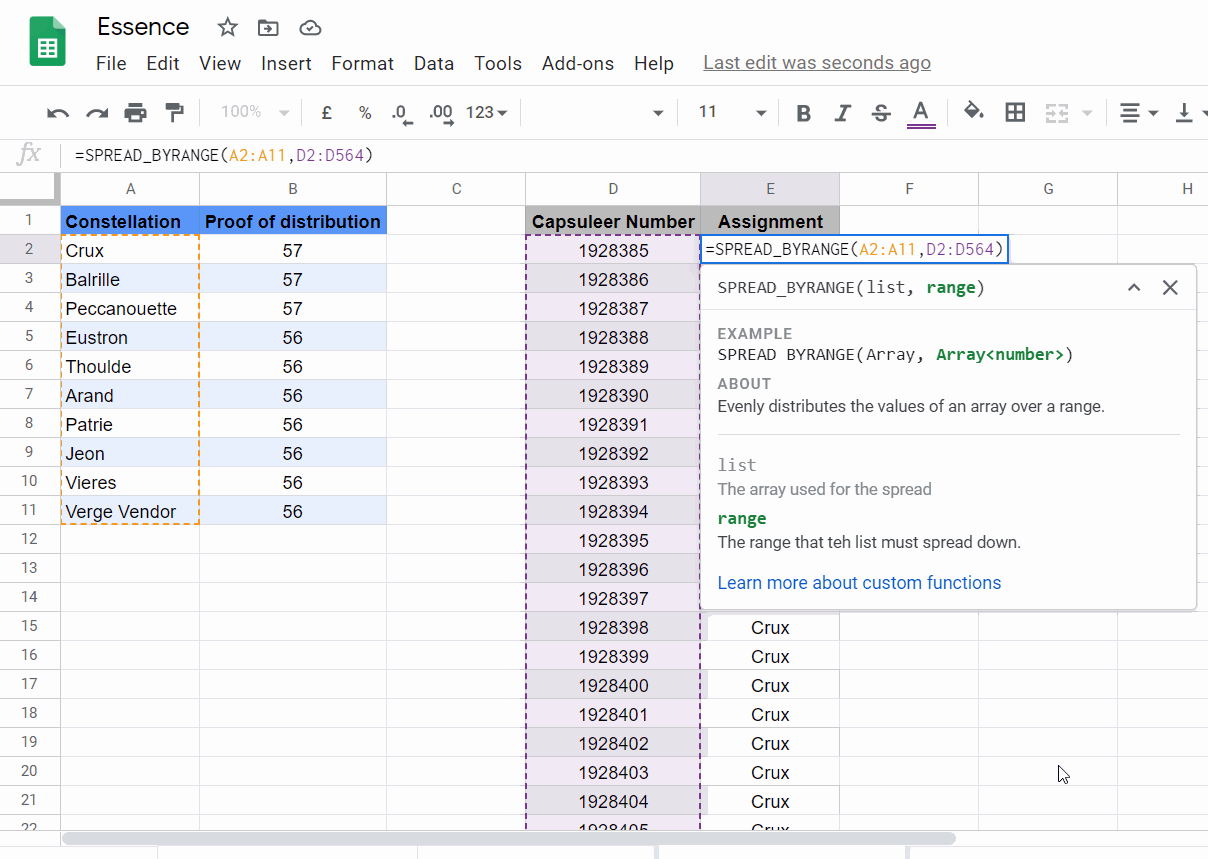The height and width of the screenshot is (859, 1208).
Task: Toggle bold formatting
Action: [803, 112]
